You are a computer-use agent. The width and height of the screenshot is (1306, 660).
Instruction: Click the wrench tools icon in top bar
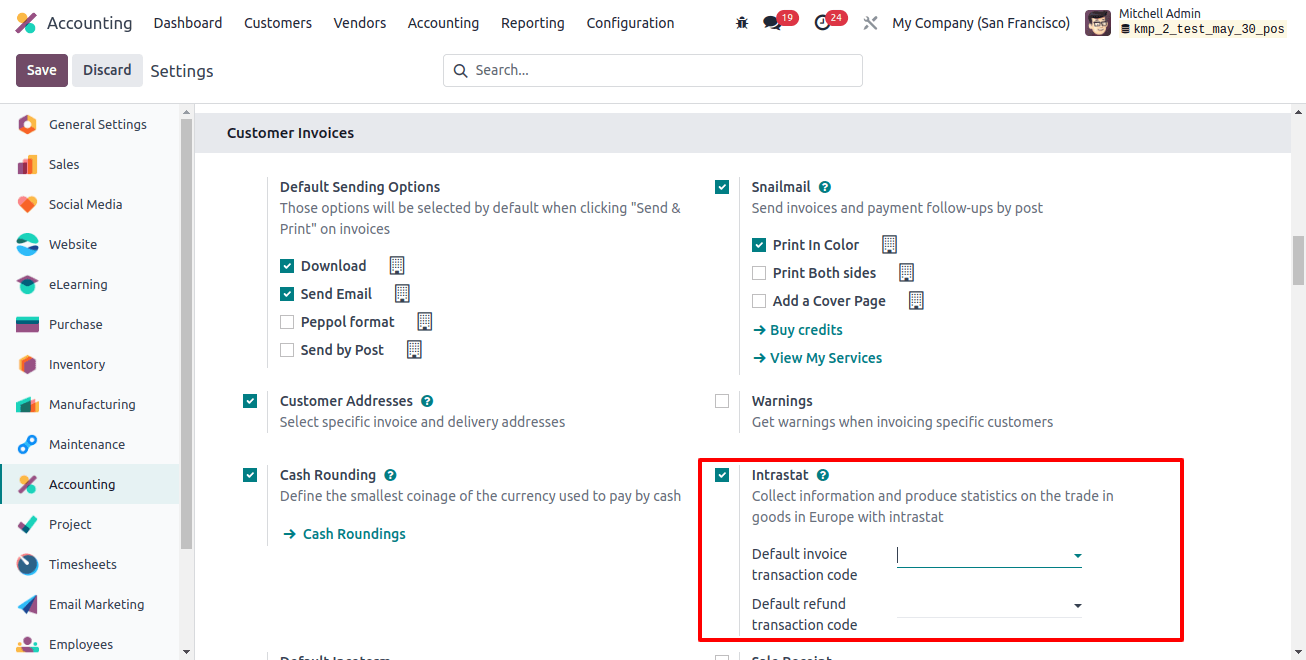[870, 23]
